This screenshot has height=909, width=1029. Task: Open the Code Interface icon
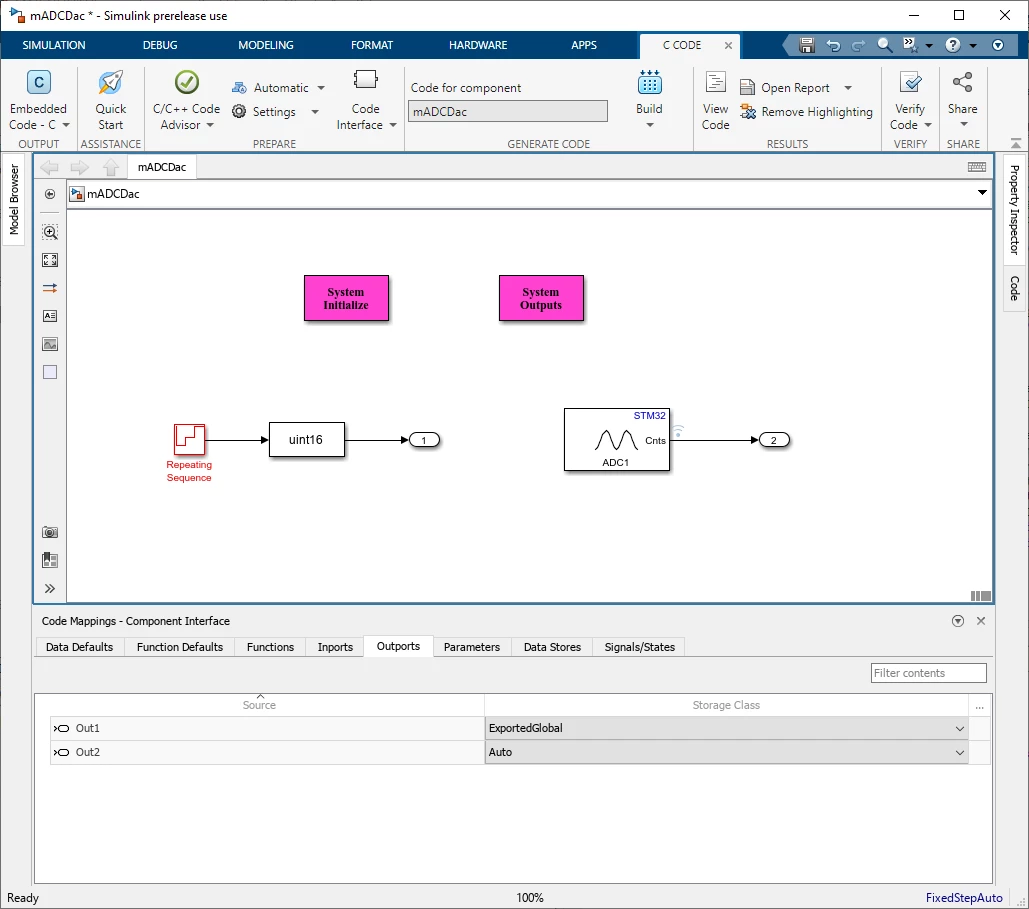(x=366, y=80)
